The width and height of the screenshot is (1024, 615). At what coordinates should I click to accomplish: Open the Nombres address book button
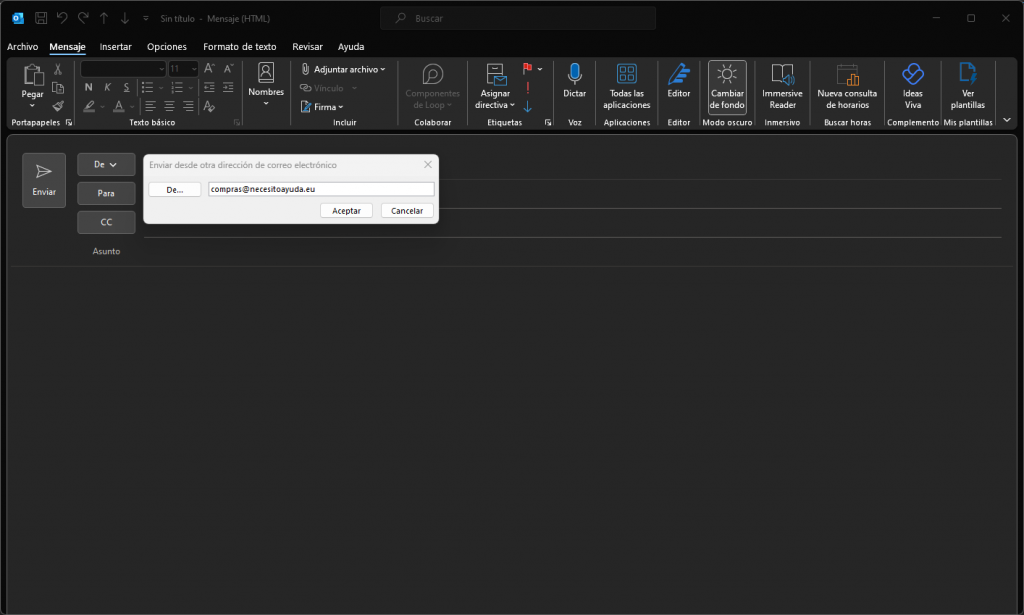(x=266, y=85)
